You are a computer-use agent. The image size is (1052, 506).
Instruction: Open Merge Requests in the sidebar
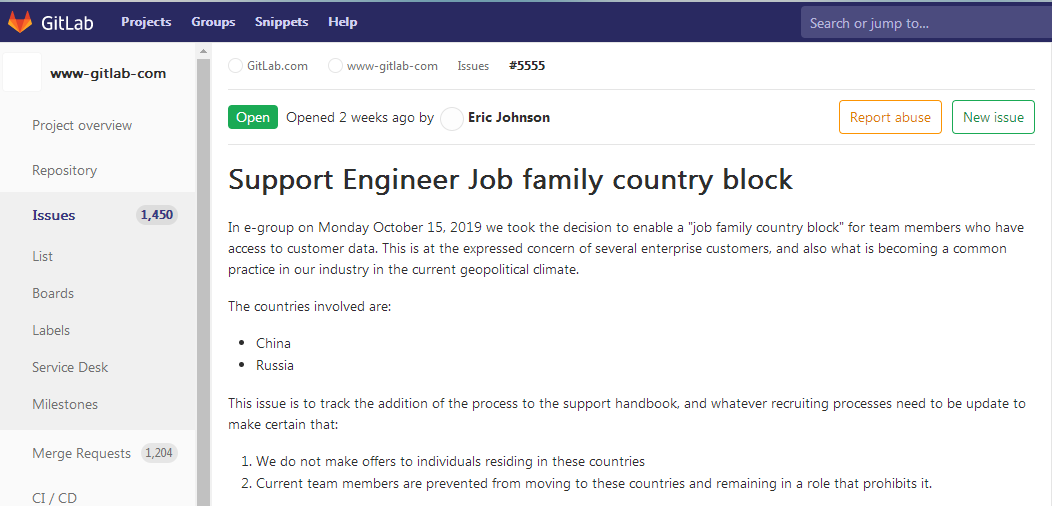[x=81, y=453]
